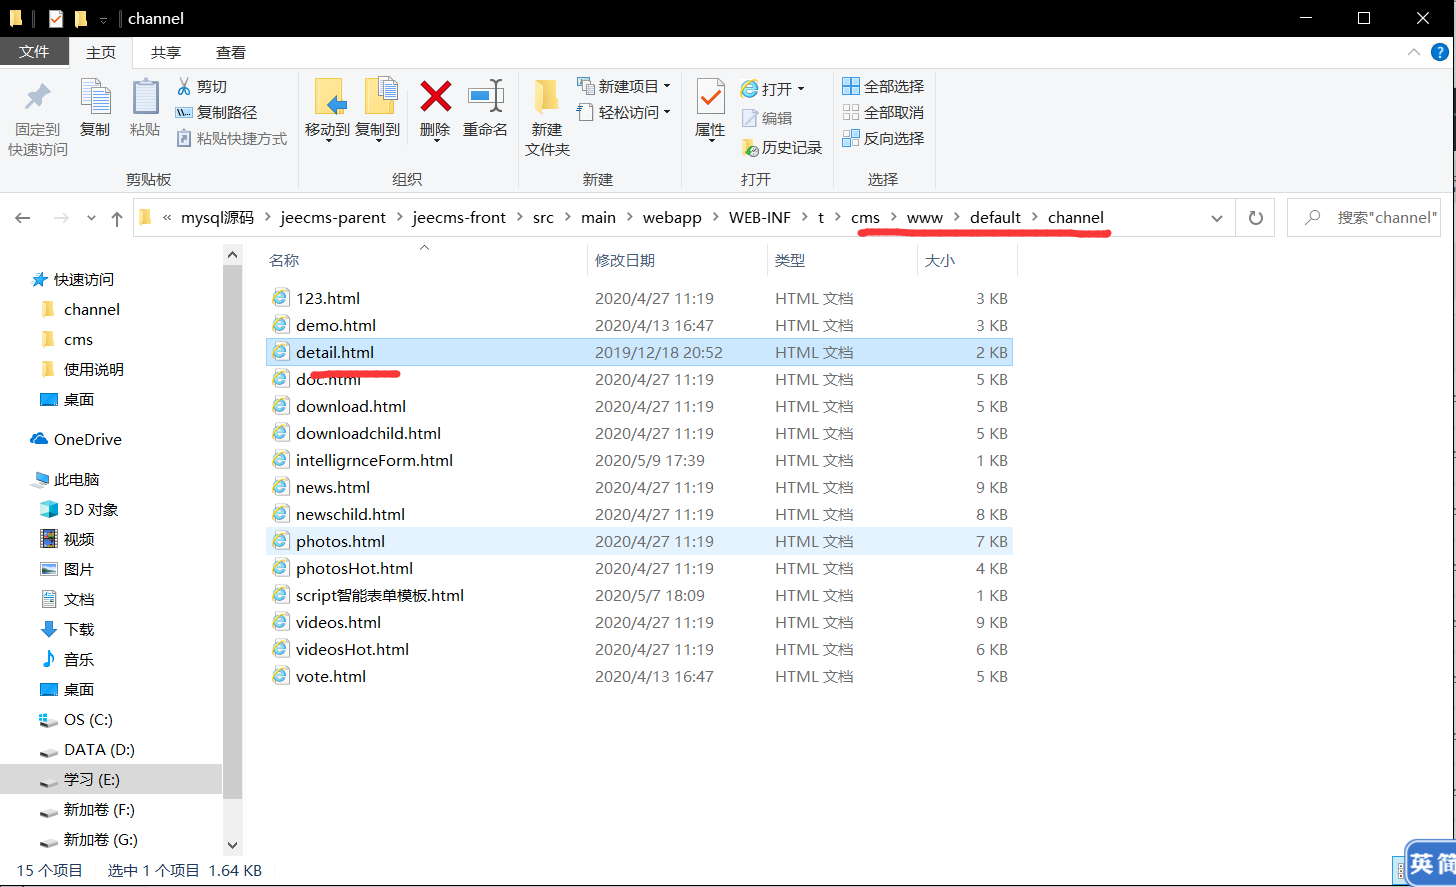
Task: Switch to the View ribbon tab
Action: click(231, 53)
